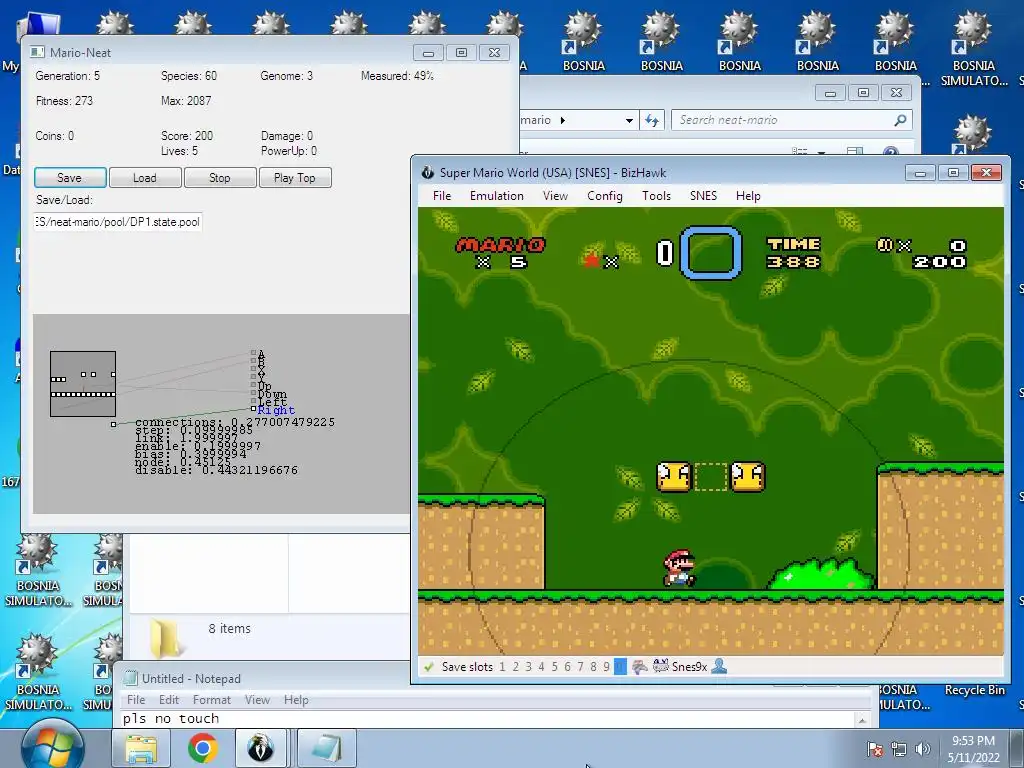Open BizHawk View menu
The image size is (1024, 768).
click(555, 196)
